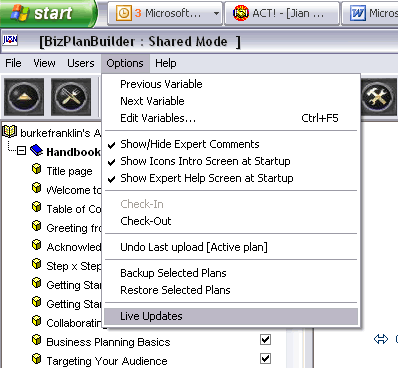Open the Help menu

pos(166,63)
